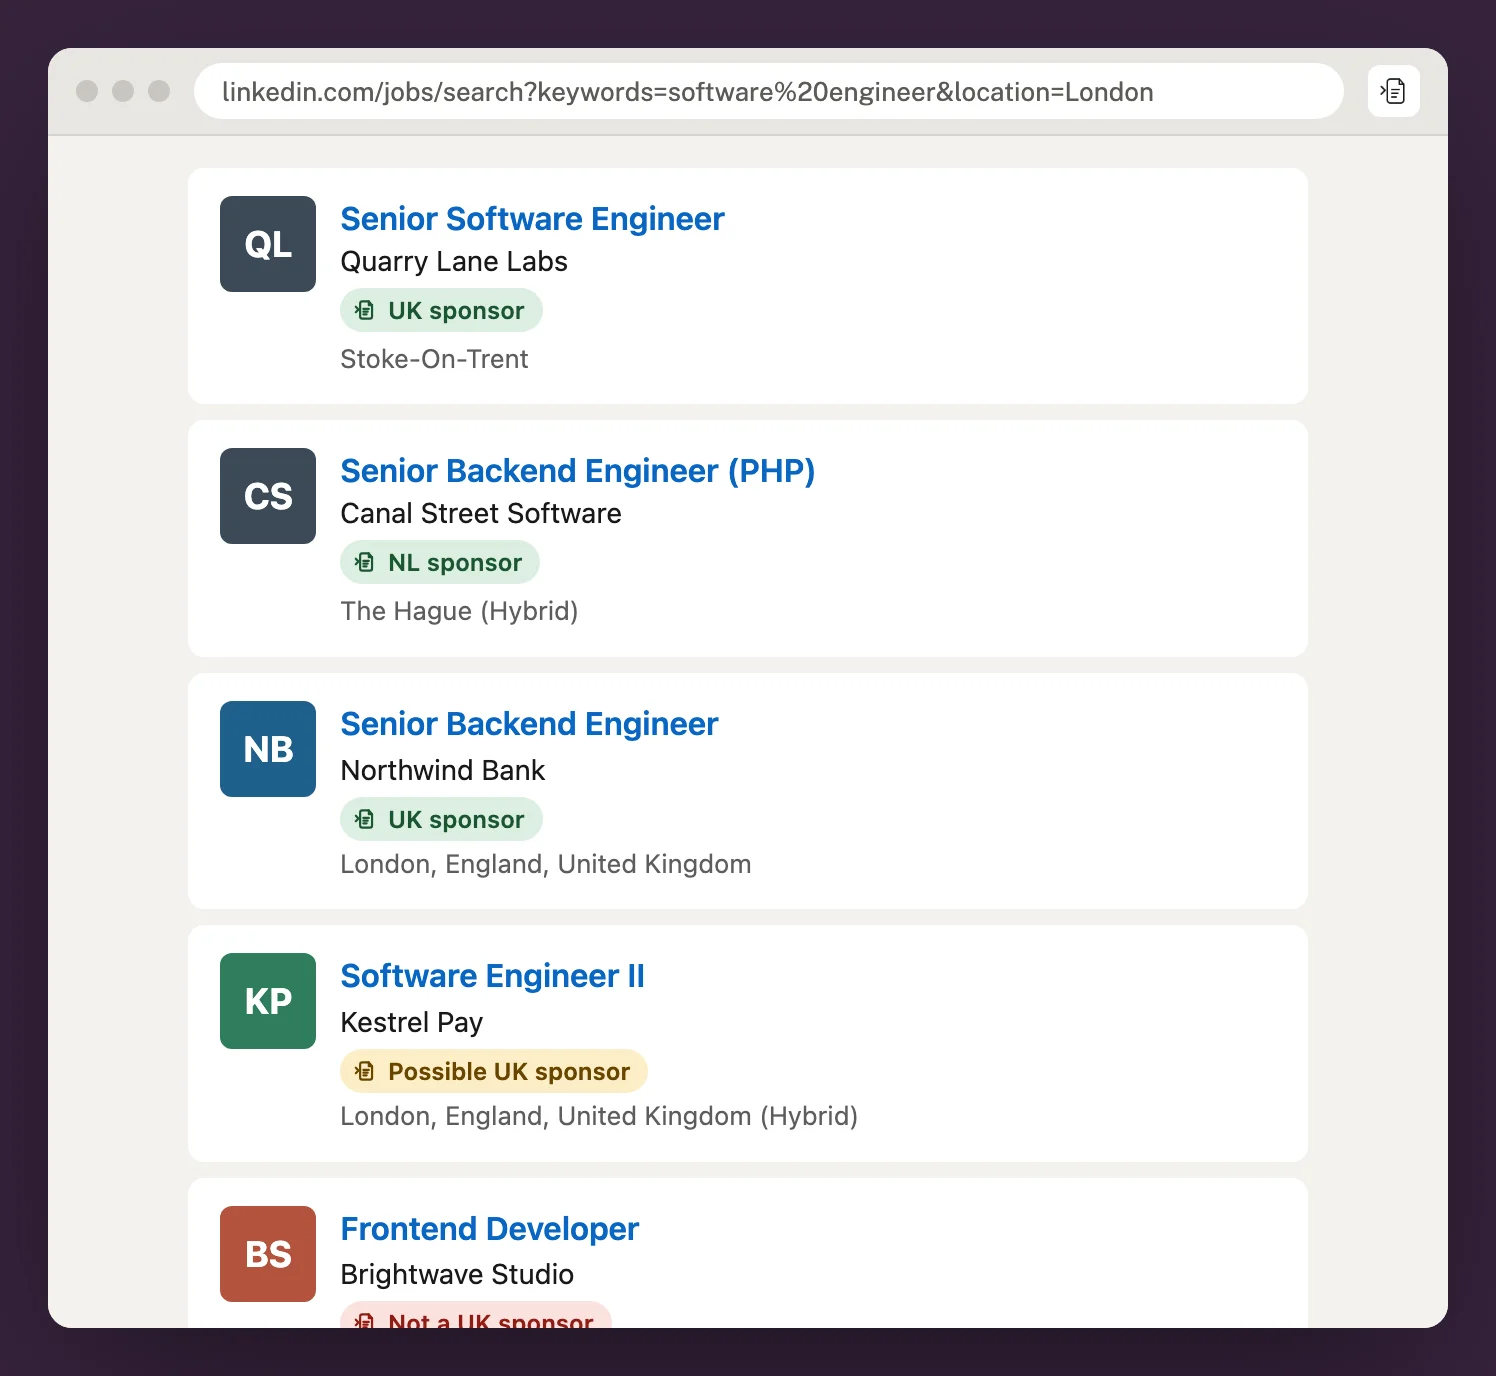Open the Senior Software Engineer job listing
The width and height of the screenshot is (1496, 1376).
point(532,219)
